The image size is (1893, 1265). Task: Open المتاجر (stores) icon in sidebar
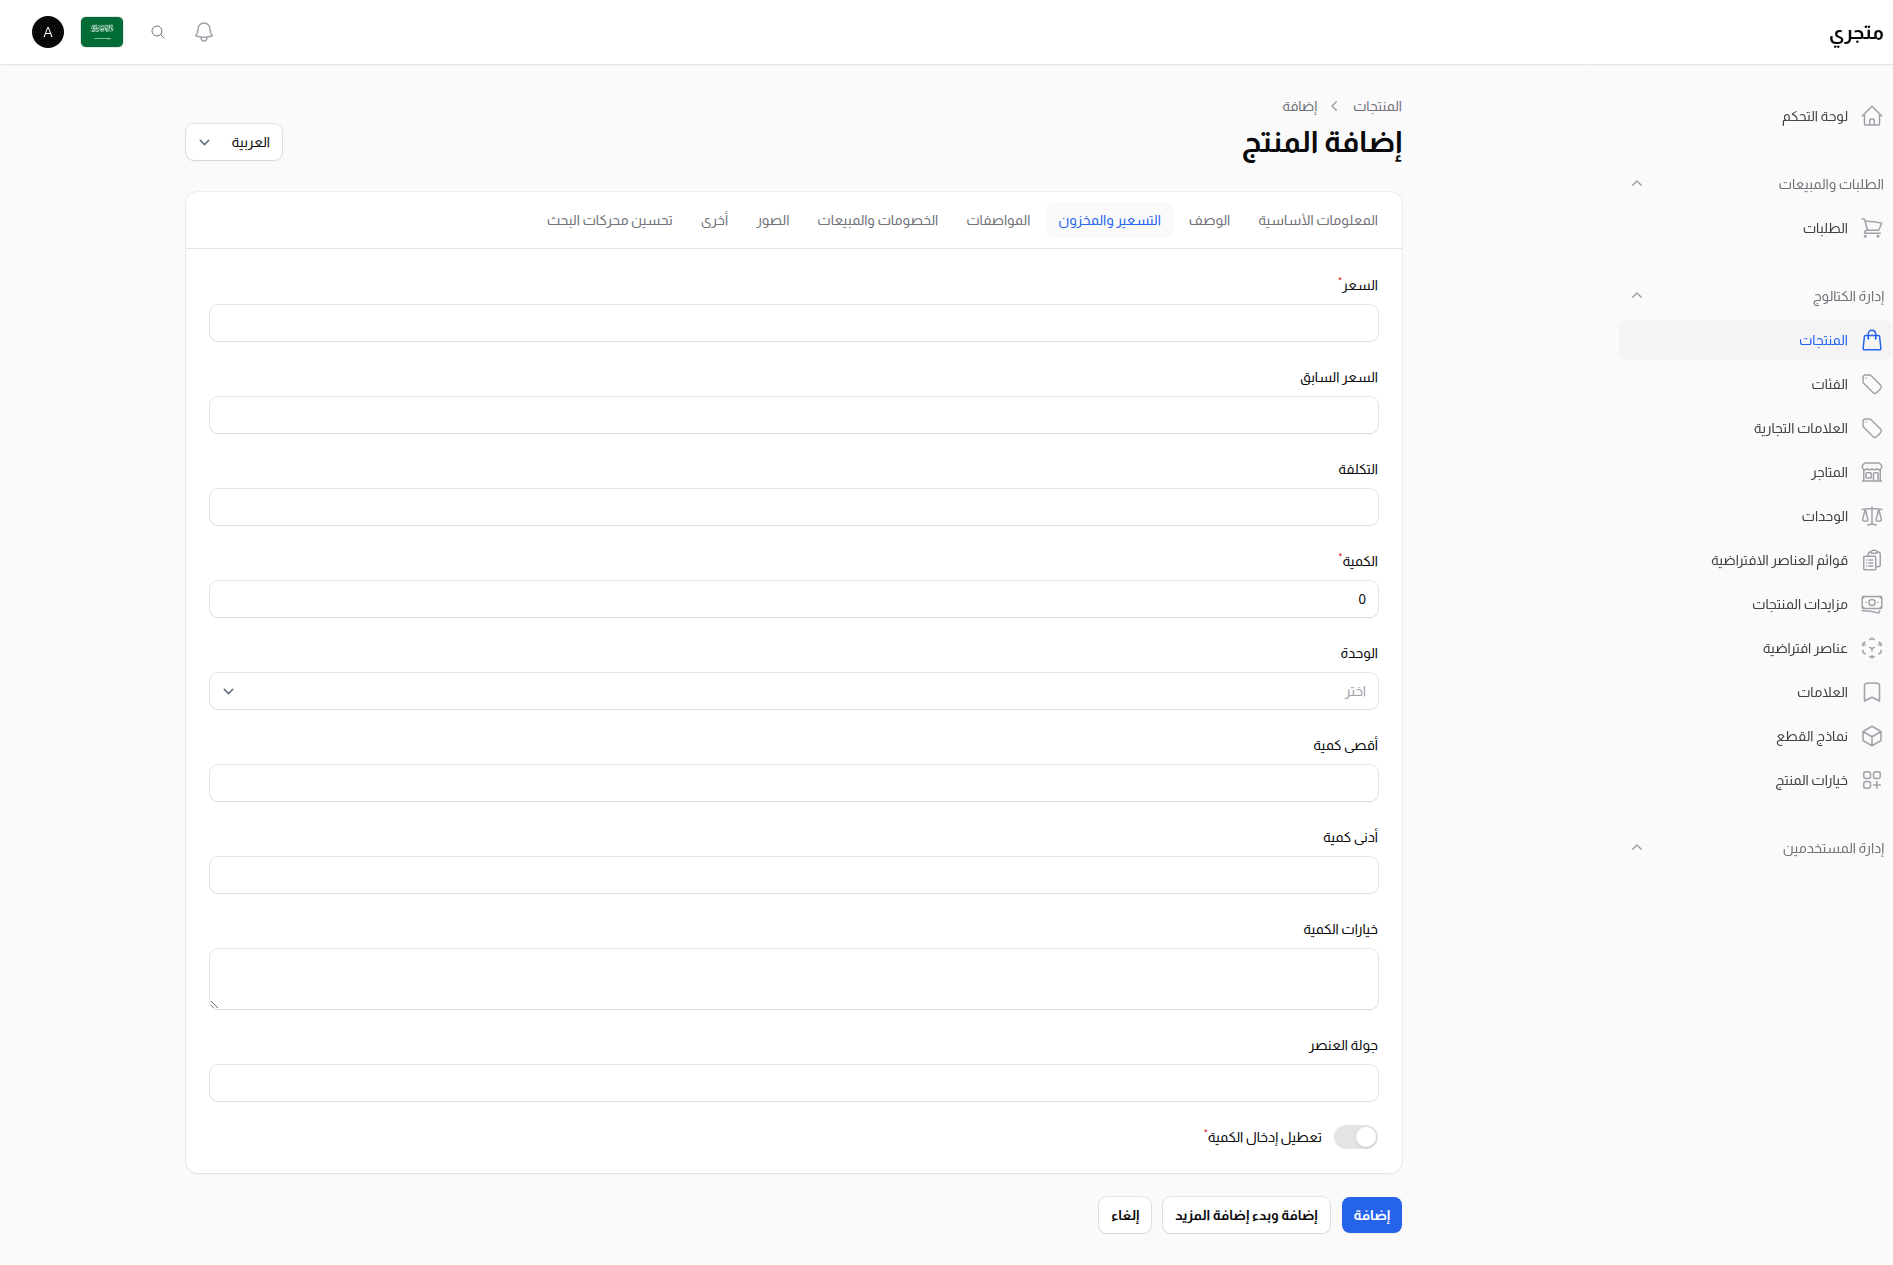(x=1871, y=472)
